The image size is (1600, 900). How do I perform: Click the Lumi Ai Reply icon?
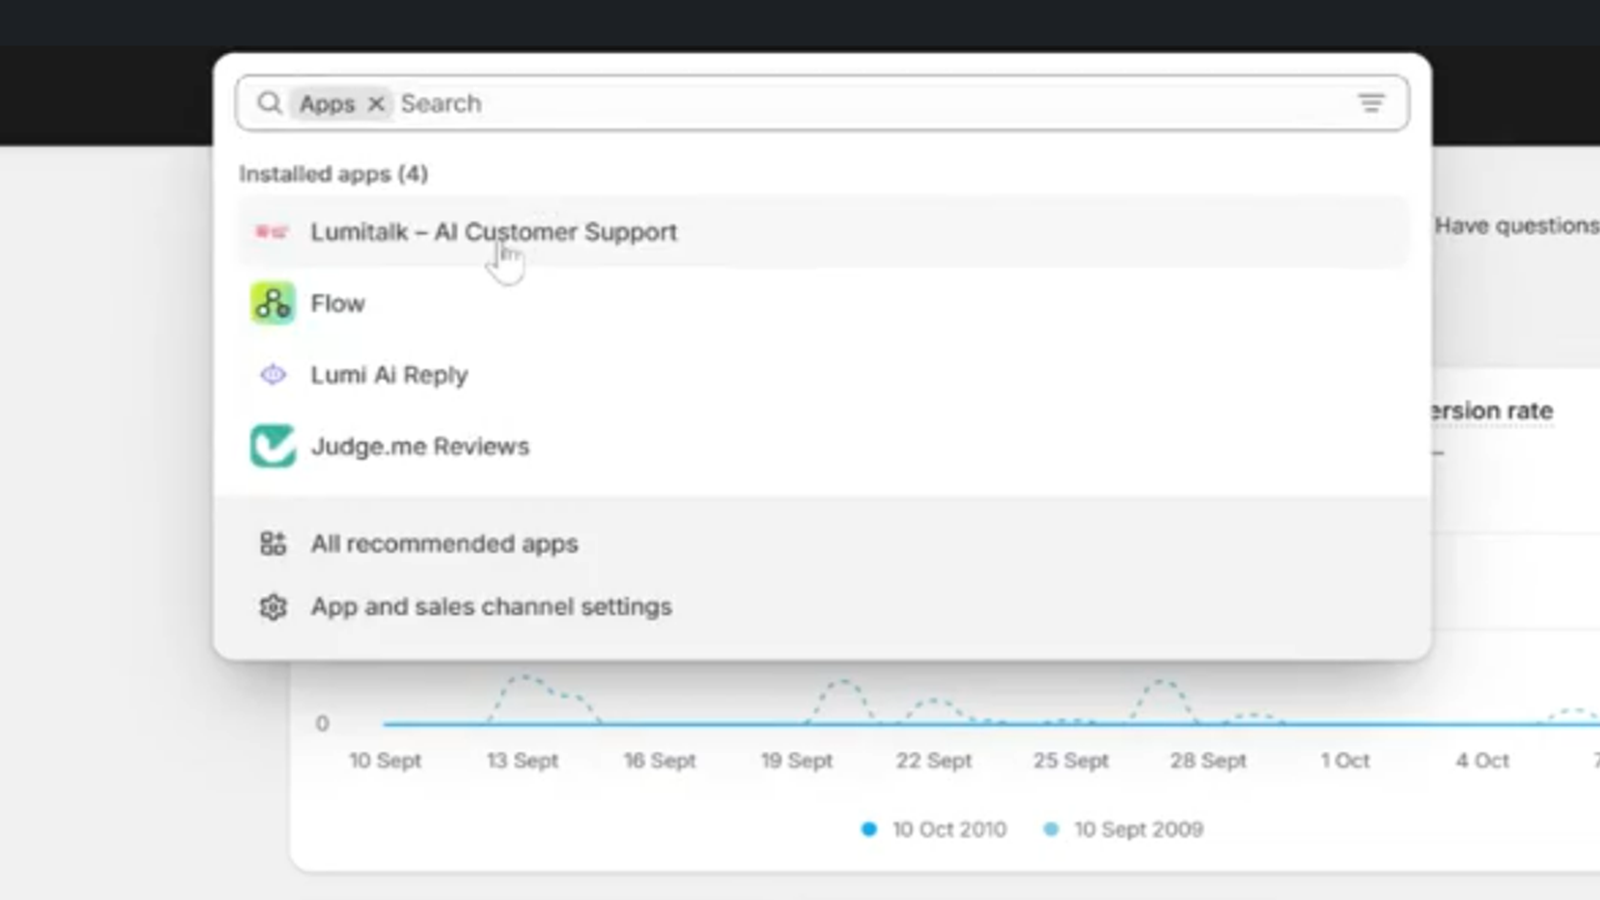tap(272, 375)
